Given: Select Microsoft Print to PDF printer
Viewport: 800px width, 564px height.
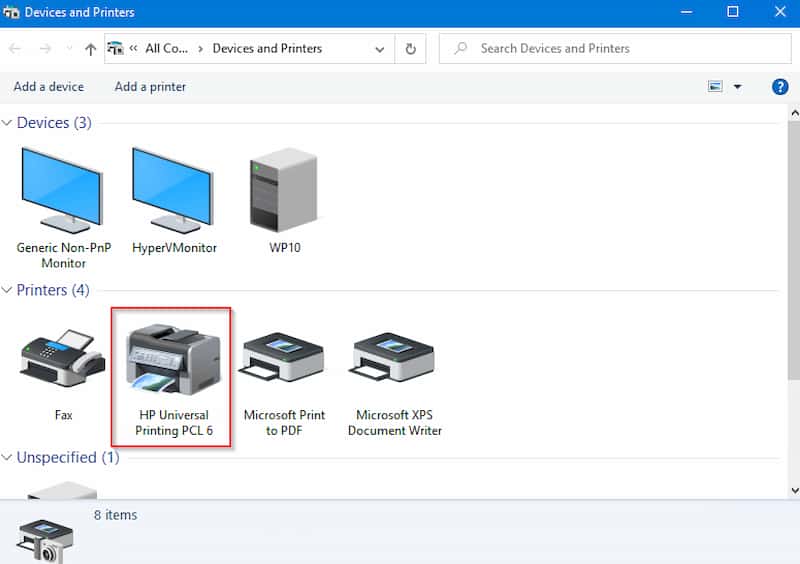Looking at the screenshot, I should click(284, 361).
